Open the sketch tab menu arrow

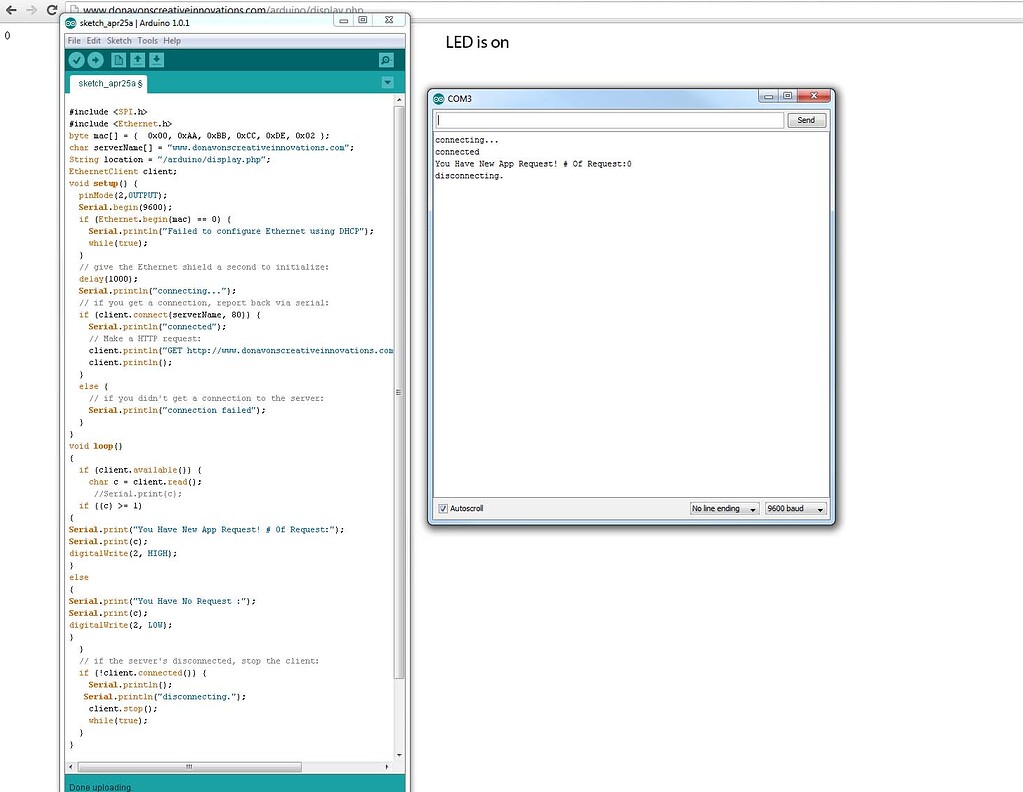[388, 82]
